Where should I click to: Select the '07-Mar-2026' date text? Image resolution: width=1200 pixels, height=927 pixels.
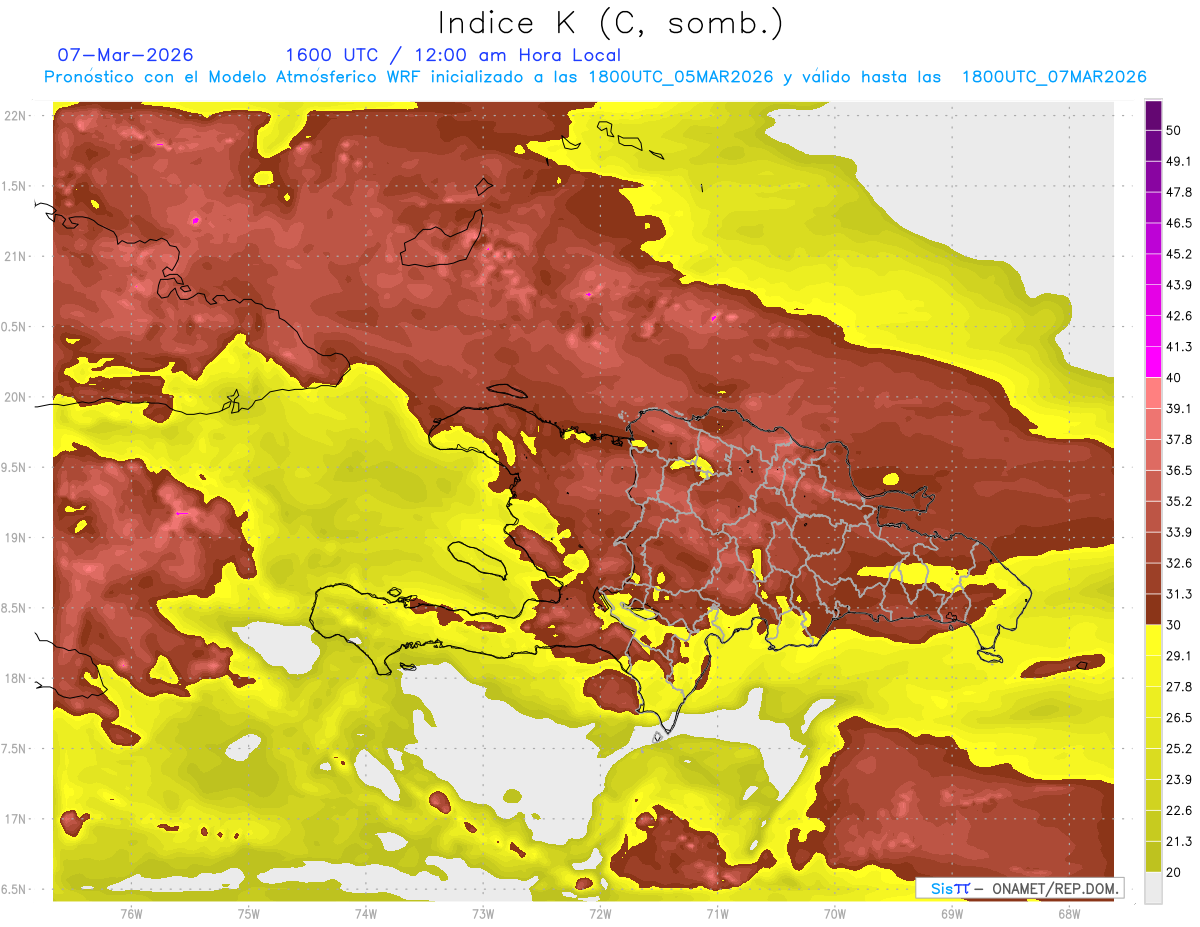click(125, 55)
